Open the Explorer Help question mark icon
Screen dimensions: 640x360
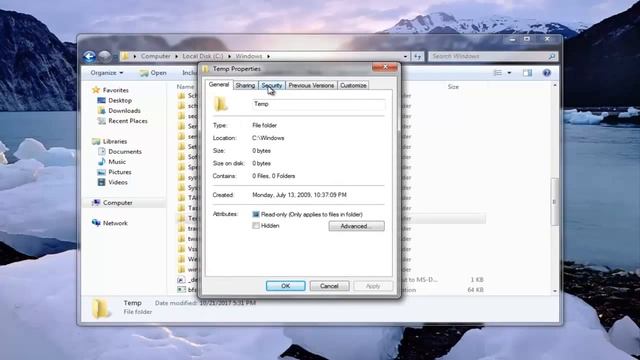click(547, 73)
